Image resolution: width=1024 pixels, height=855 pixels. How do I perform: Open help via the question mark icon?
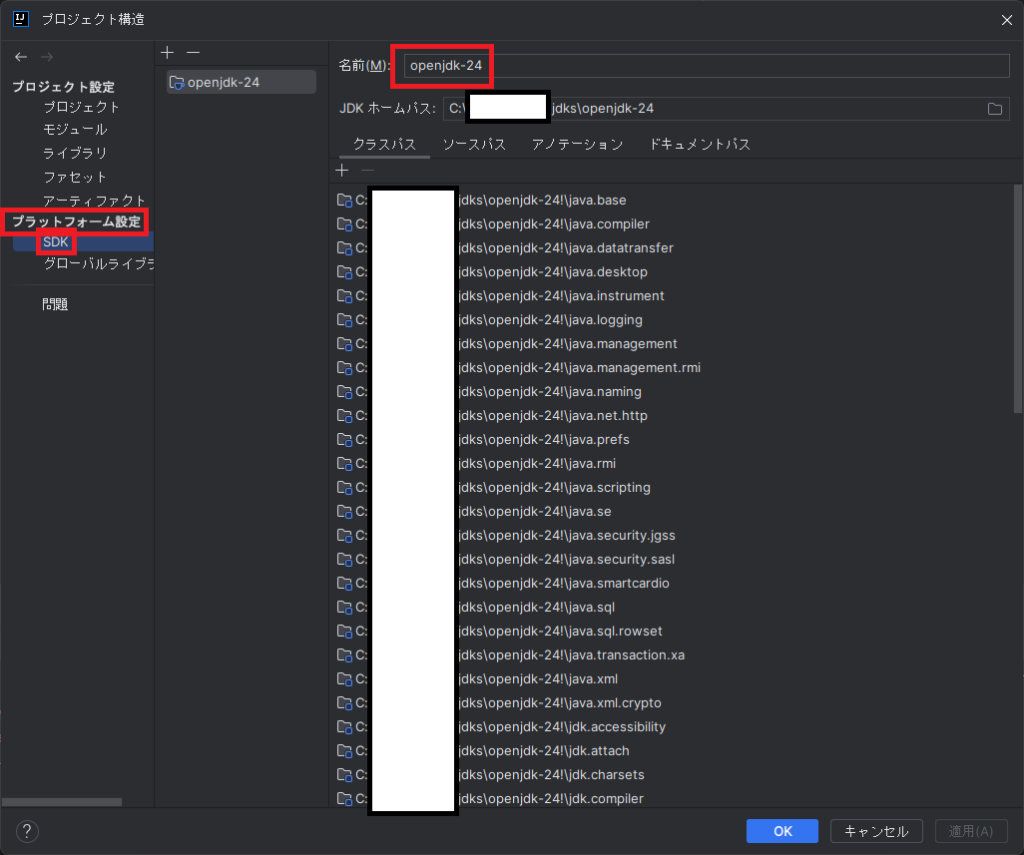(x=26, y=831)
